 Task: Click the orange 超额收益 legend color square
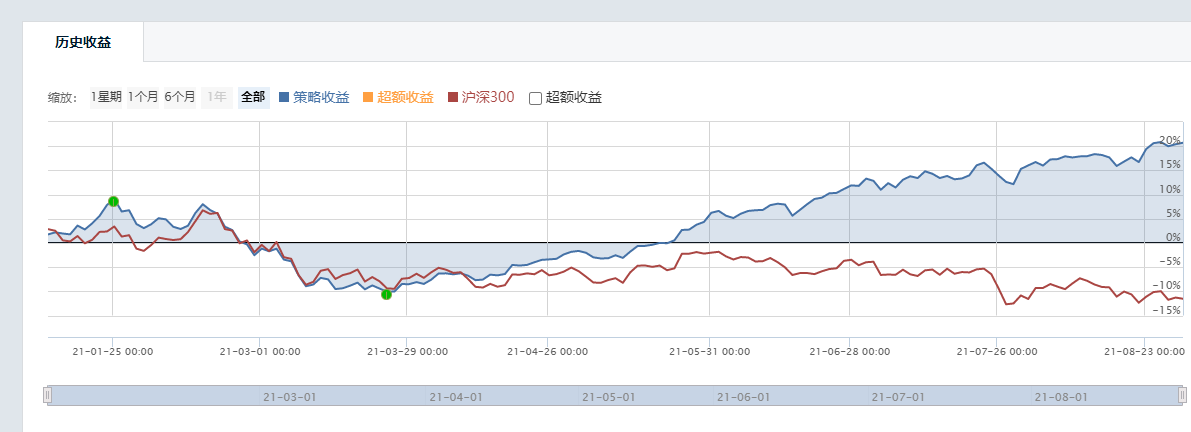point(368,97)
